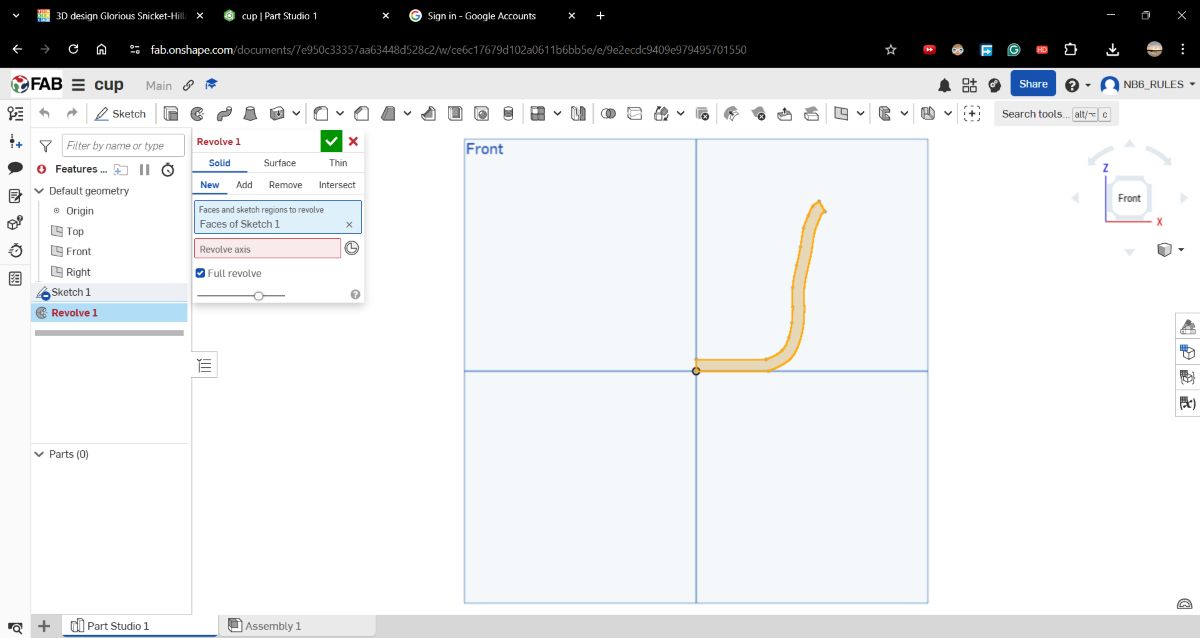The image size is (1200, 638).
Task: Select the Remove operation tab
Action: (x=285, y=185)
